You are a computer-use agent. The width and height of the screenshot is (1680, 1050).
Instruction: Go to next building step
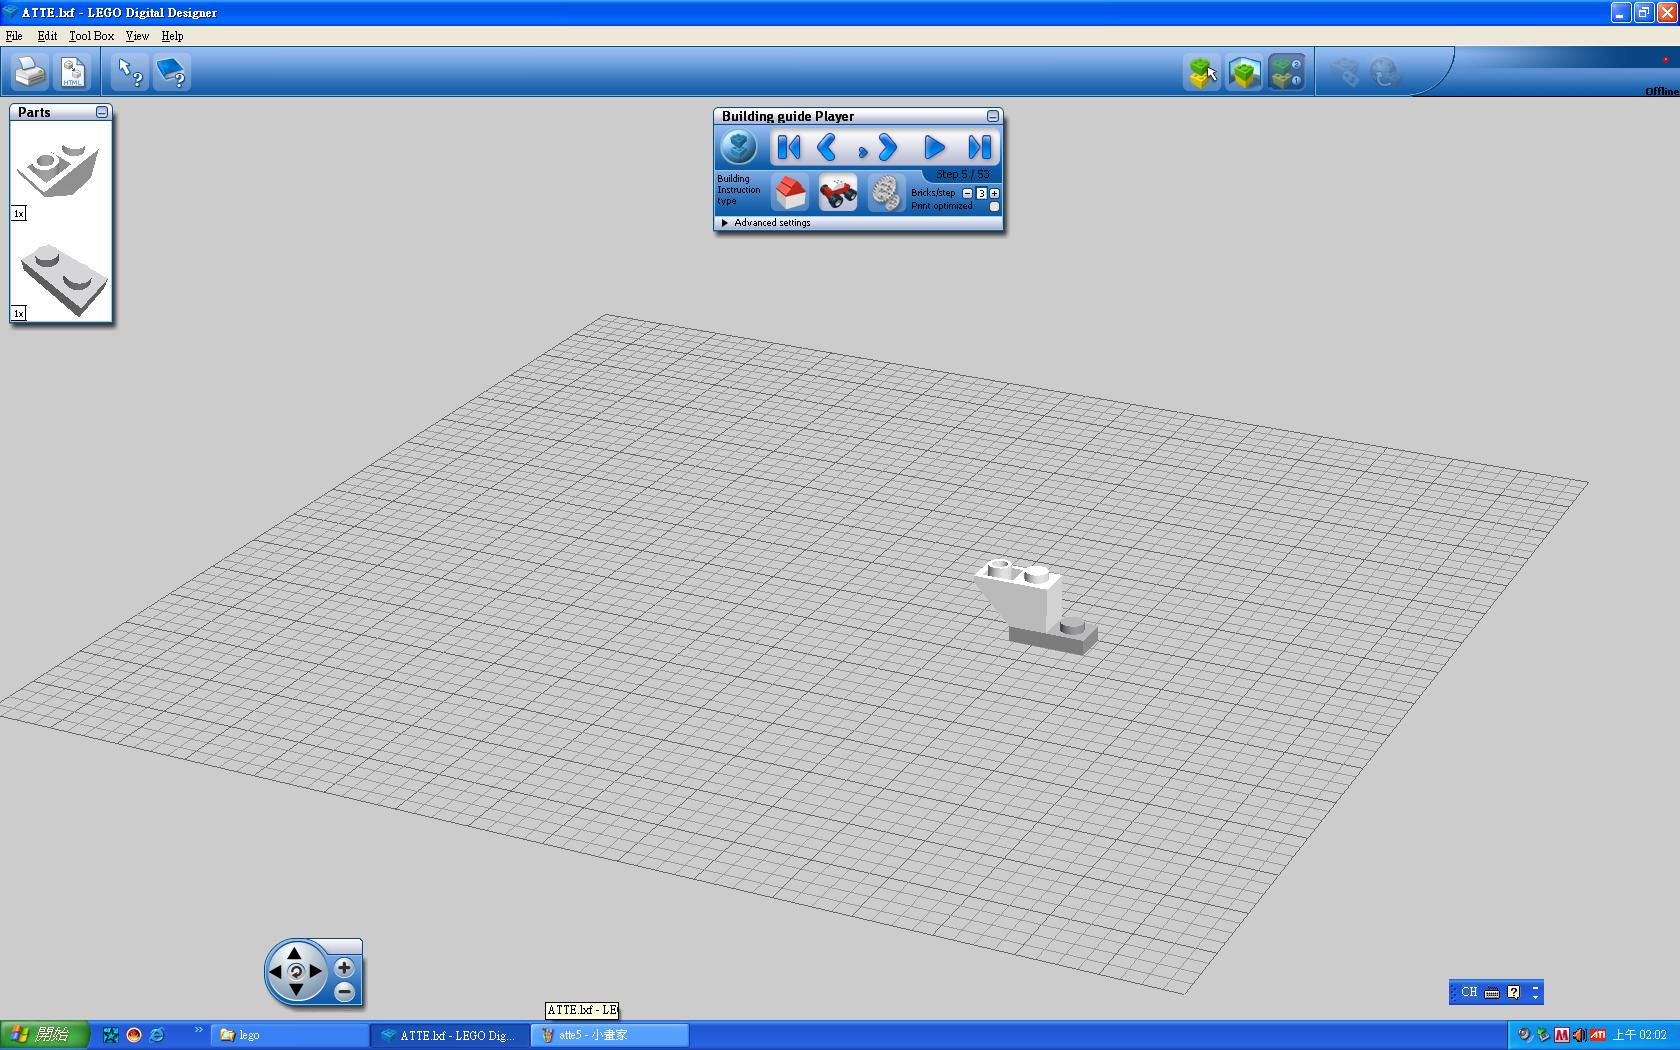pos(885,148)
